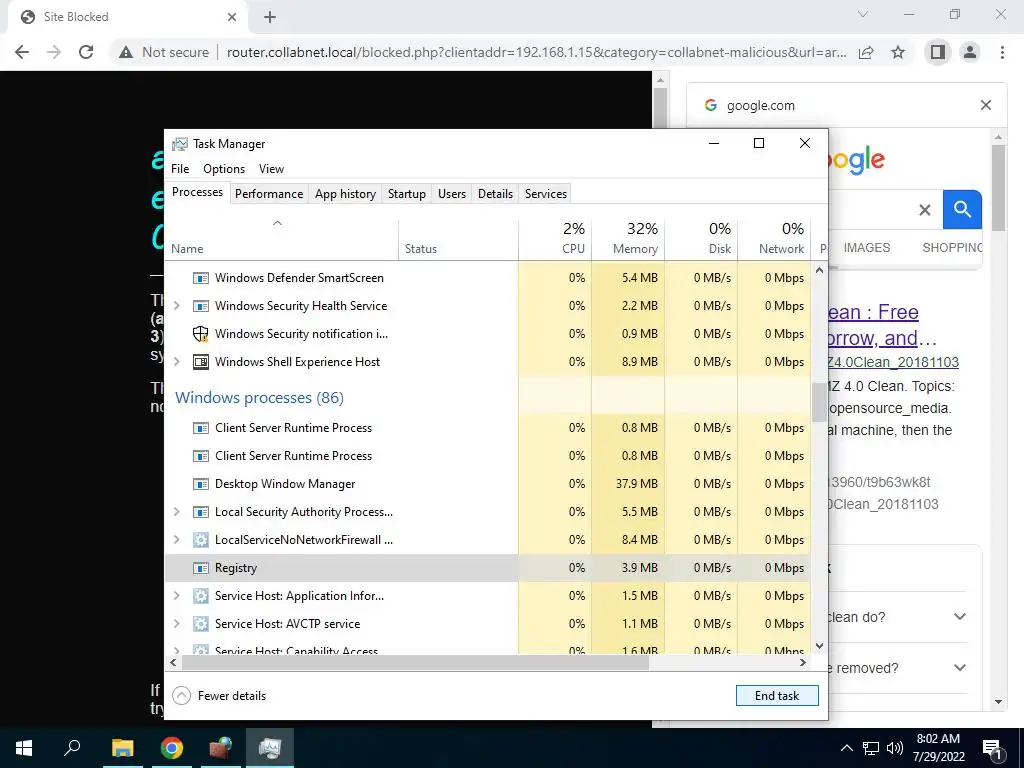Image resolution: width=1024 pixels, height=768 pixels.
Task: Clear the side panel search box
Action: pos(925,210)
